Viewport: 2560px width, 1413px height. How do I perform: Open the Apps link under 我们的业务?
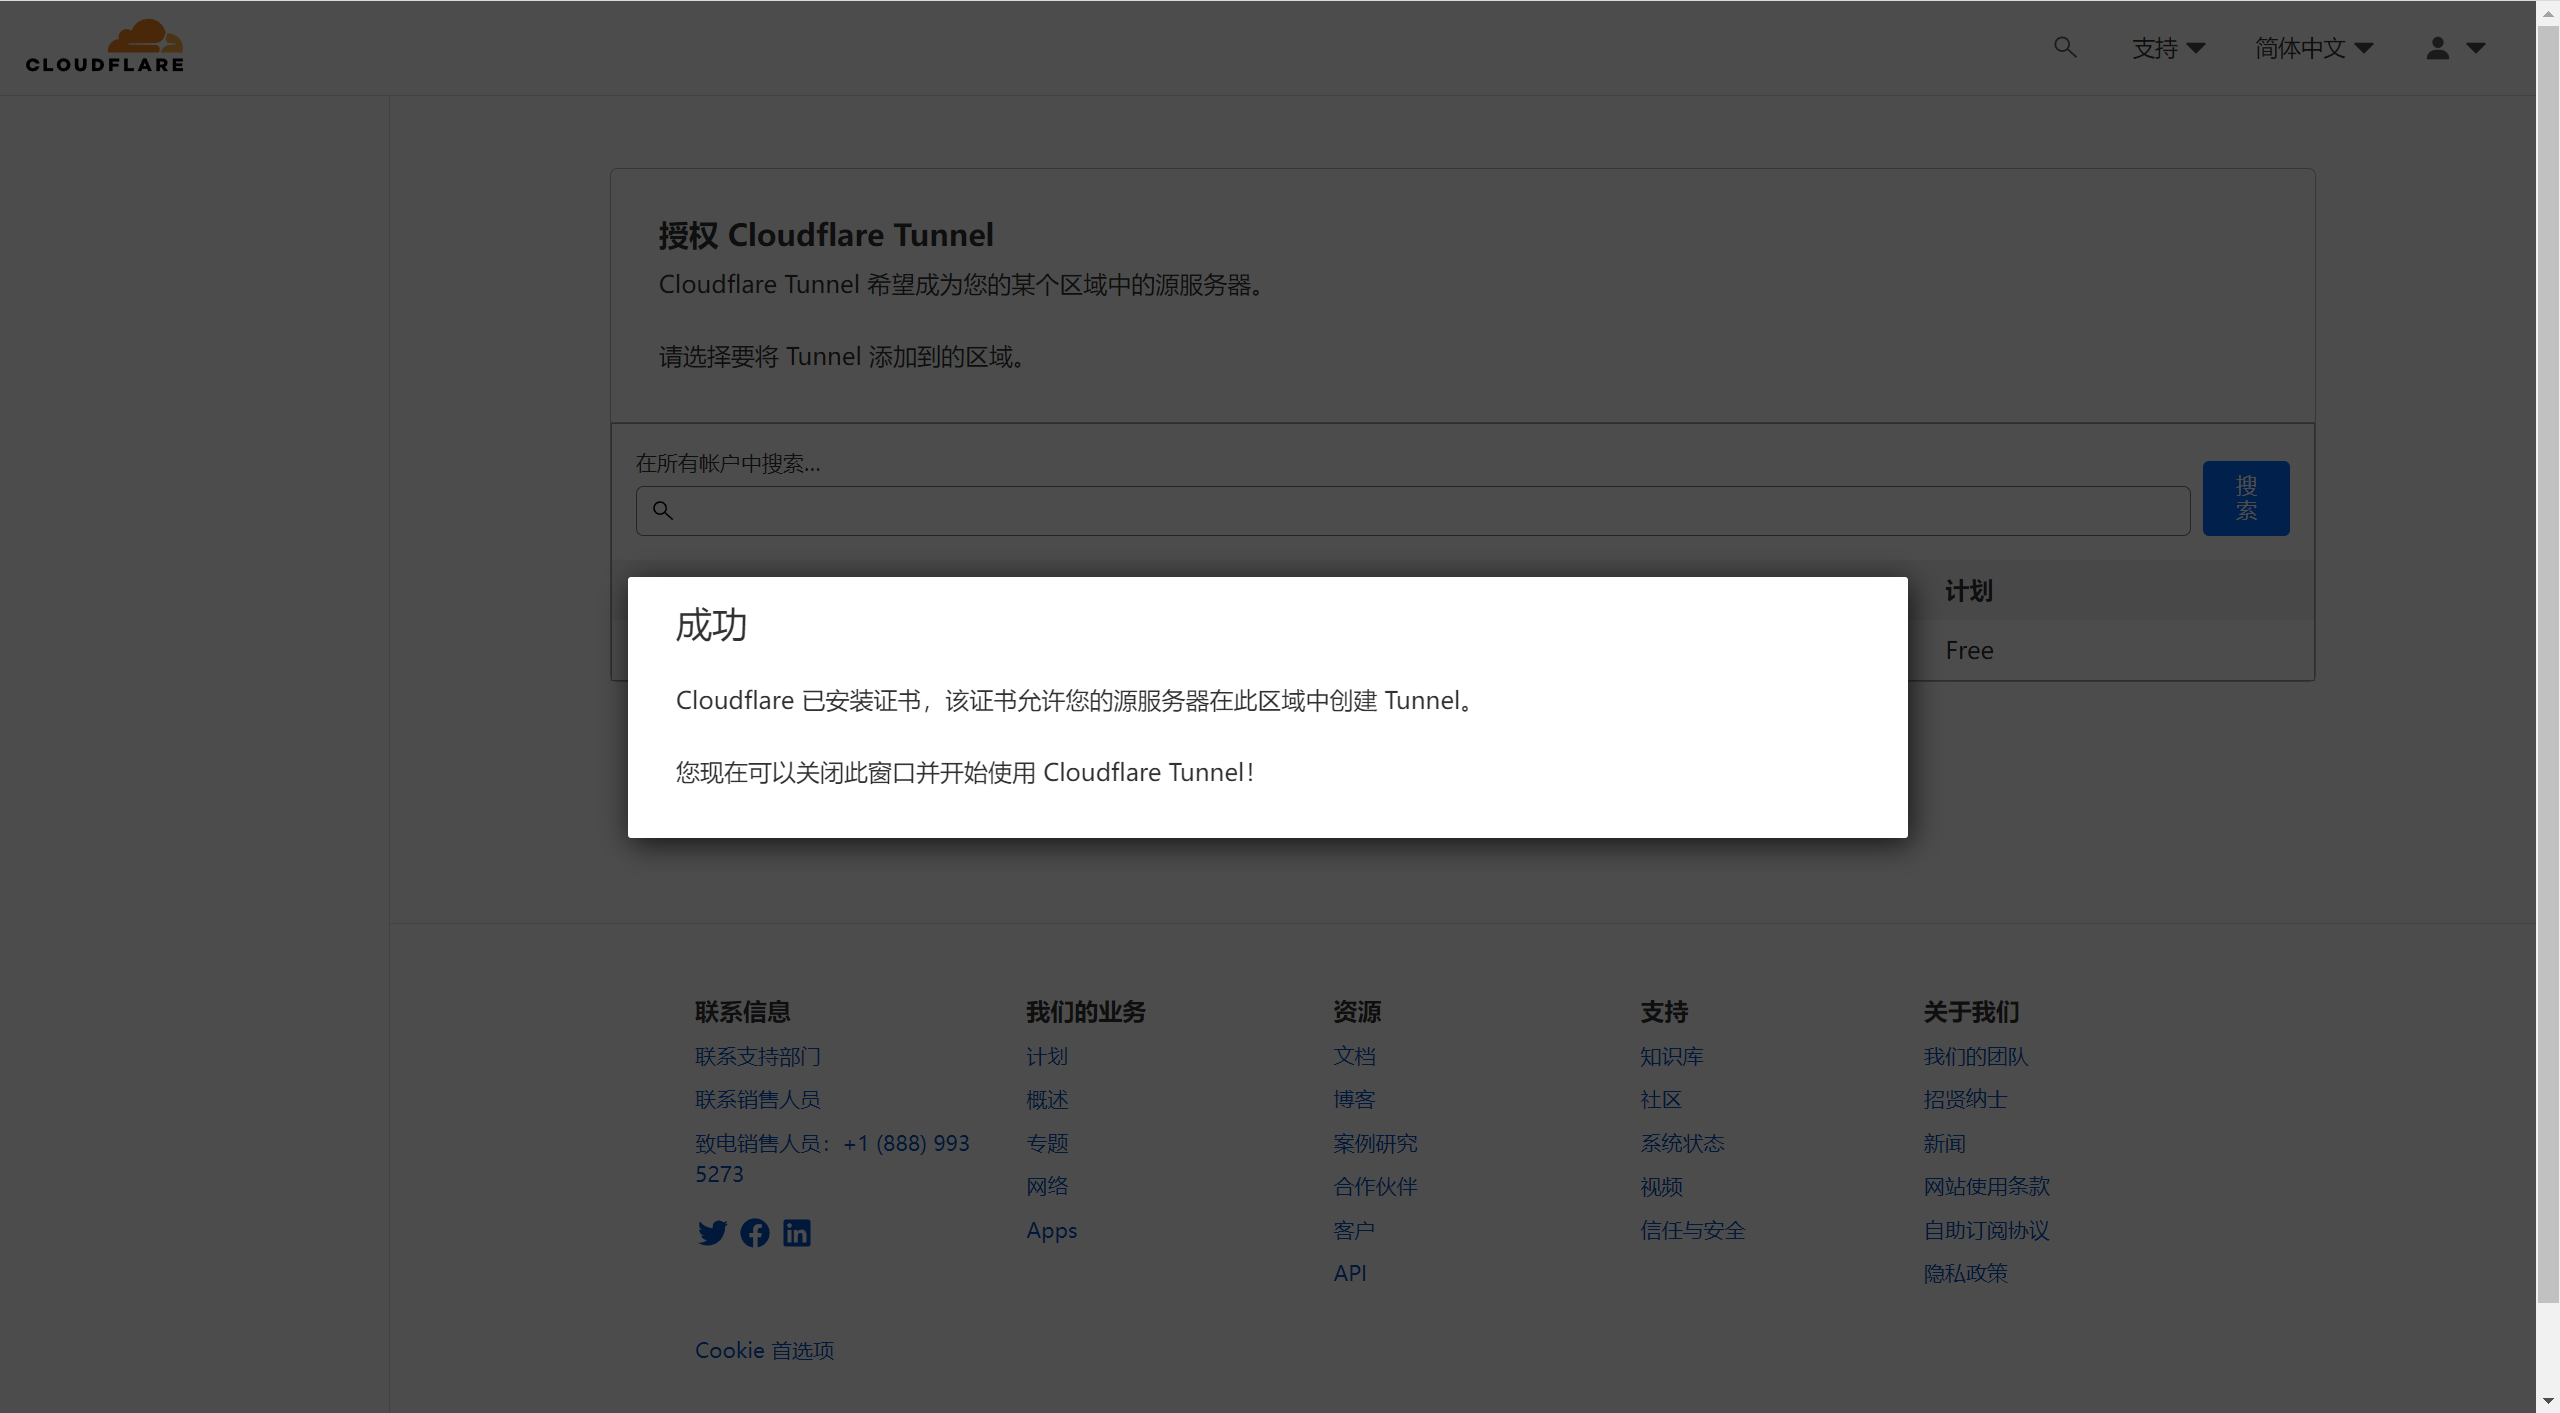pos(1052,1230)
